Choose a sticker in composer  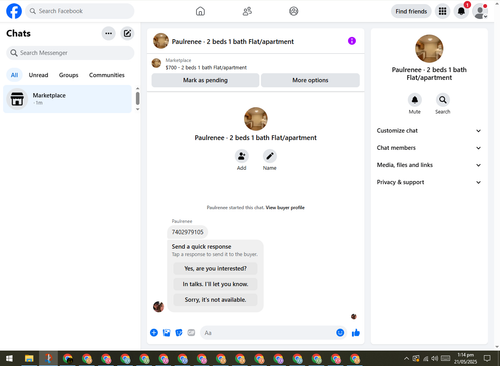pyautogui.click(x=179, y=333)
